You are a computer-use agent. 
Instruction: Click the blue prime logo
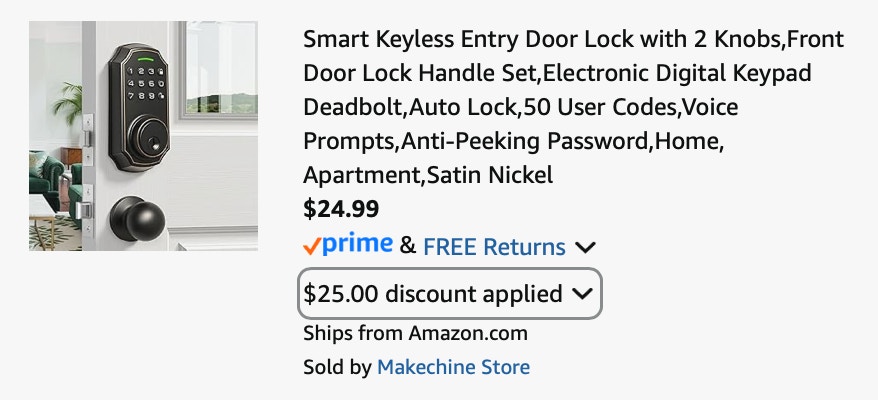(357, 244)
